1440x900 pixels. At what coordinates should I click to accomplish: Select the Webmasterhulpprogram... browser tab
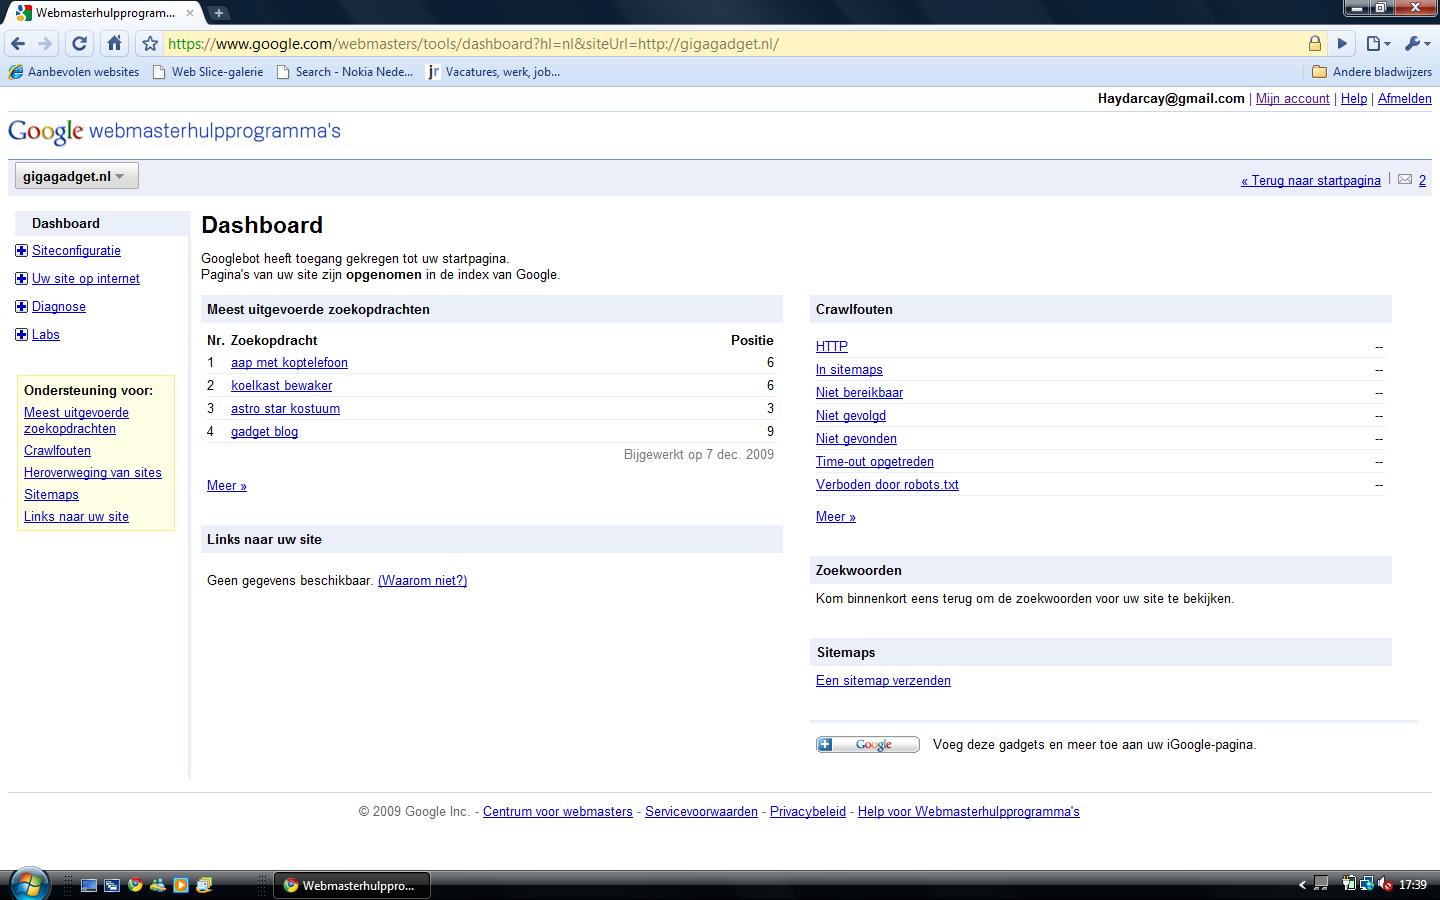[103, 13]
